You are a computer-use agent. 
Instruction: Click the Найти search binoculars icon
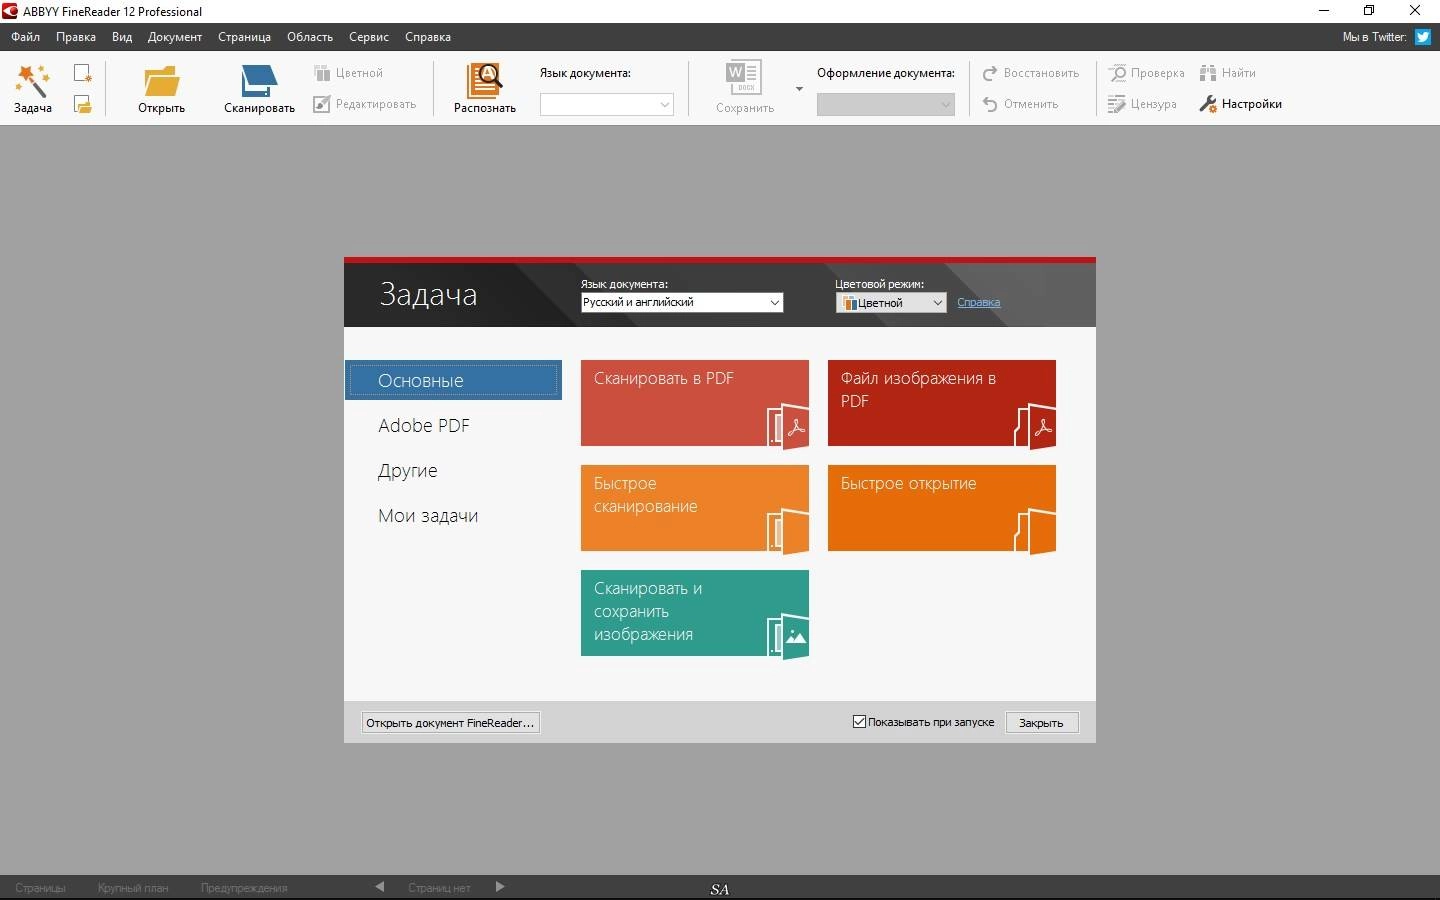pyautogui.click(x=1208, y=73)
